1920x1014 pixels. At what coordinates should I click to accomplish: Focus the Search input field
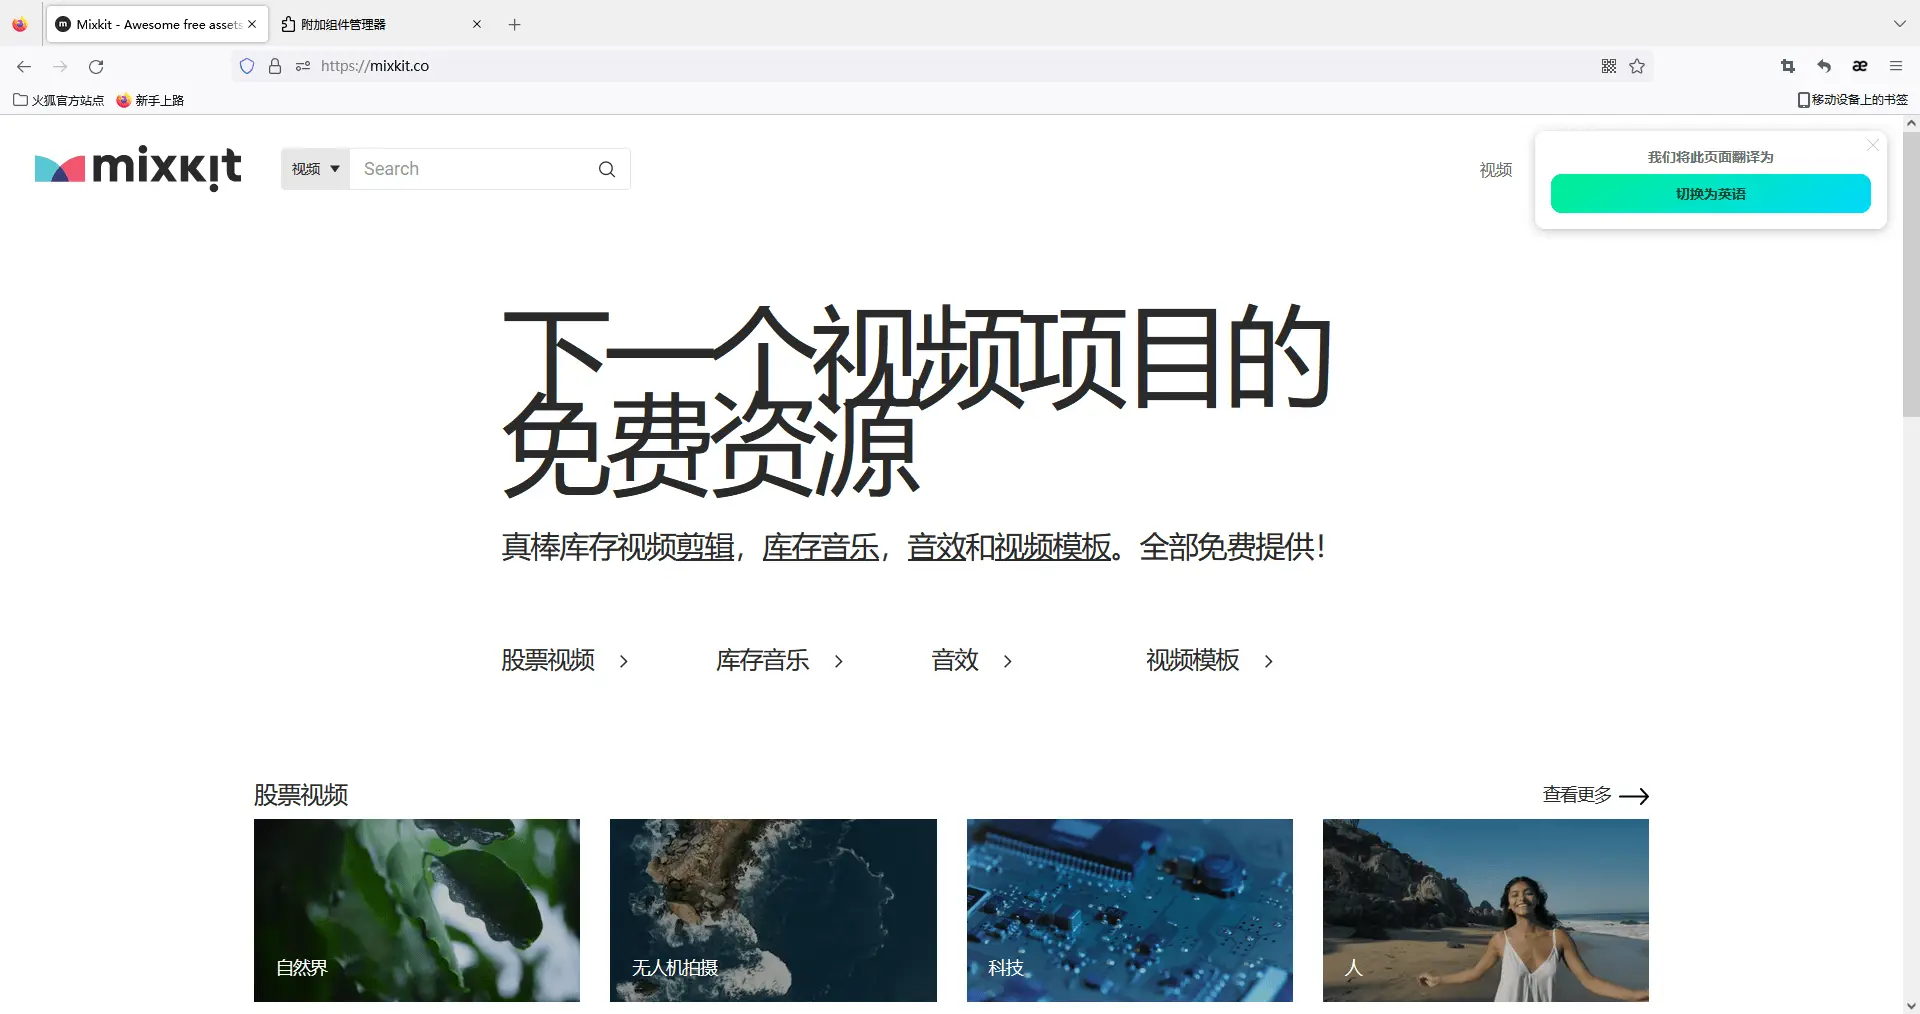472,169
